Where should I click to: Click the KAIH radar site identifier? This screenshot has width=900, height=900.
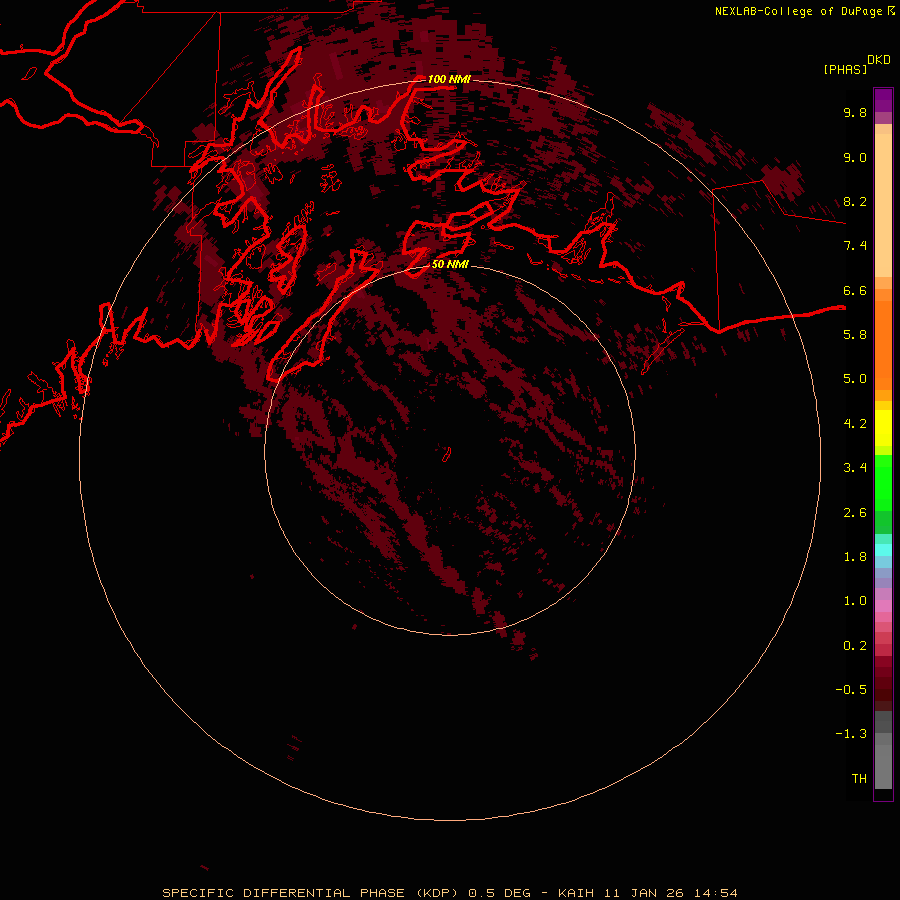tap(578, 893)
